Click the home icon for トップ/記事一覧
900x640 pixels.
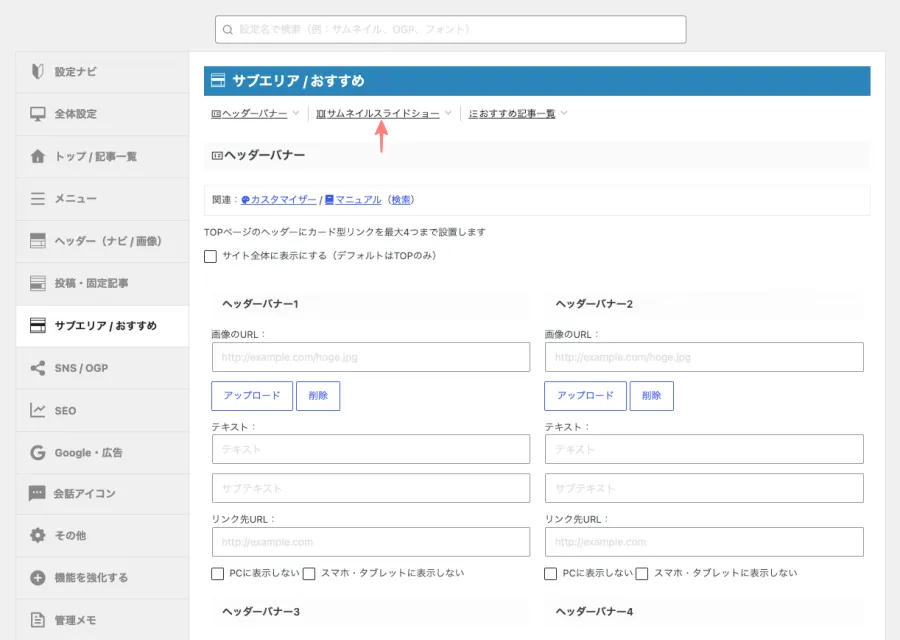(37, 156)
